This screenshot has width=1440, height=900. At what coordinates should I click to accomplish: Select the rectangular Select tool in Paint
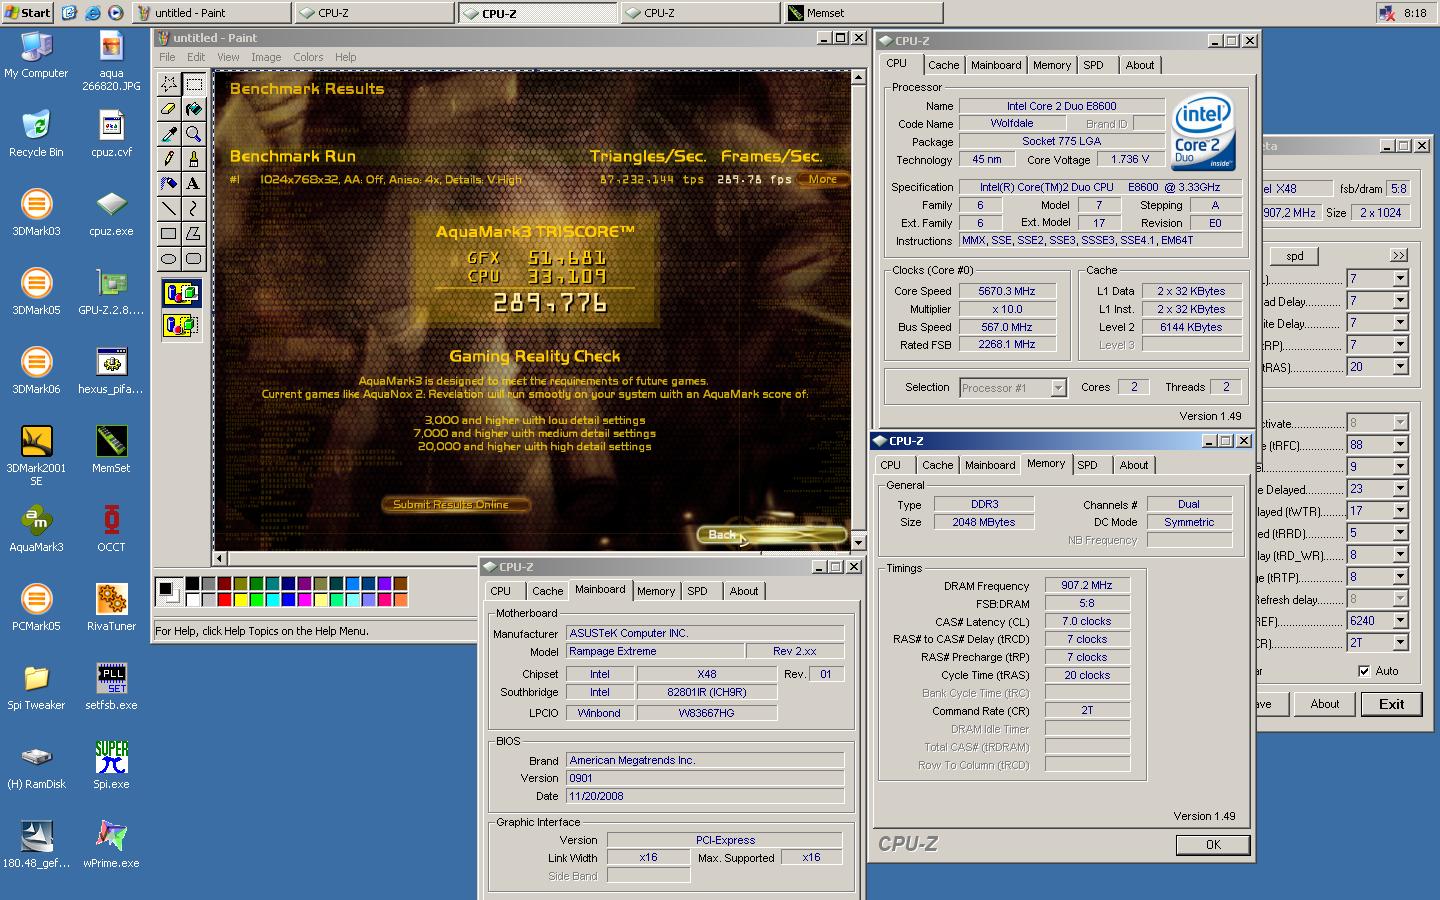[x=194, y=84]
